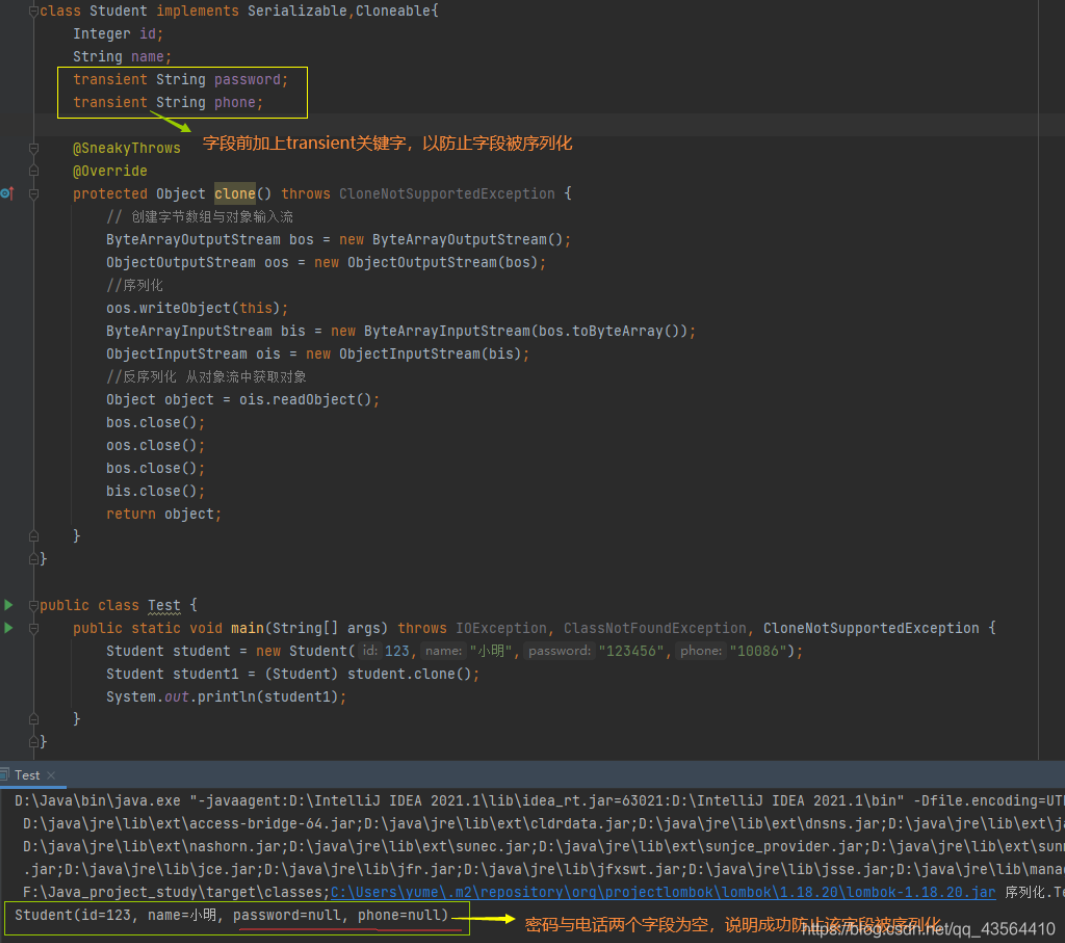This screenshot has width=1065, height=943.
Task: Click 'oos.writeObject(this);' line
Action: 197,308
